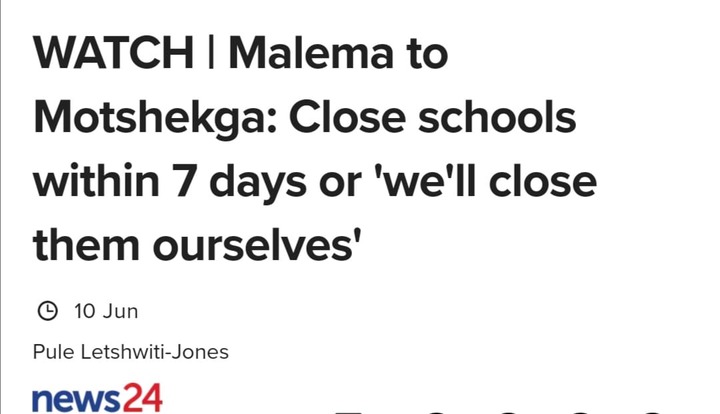720x414 pixels.
Task: Click 'them ourselves' in the headline's last line
Action: [x=197, y=246]
